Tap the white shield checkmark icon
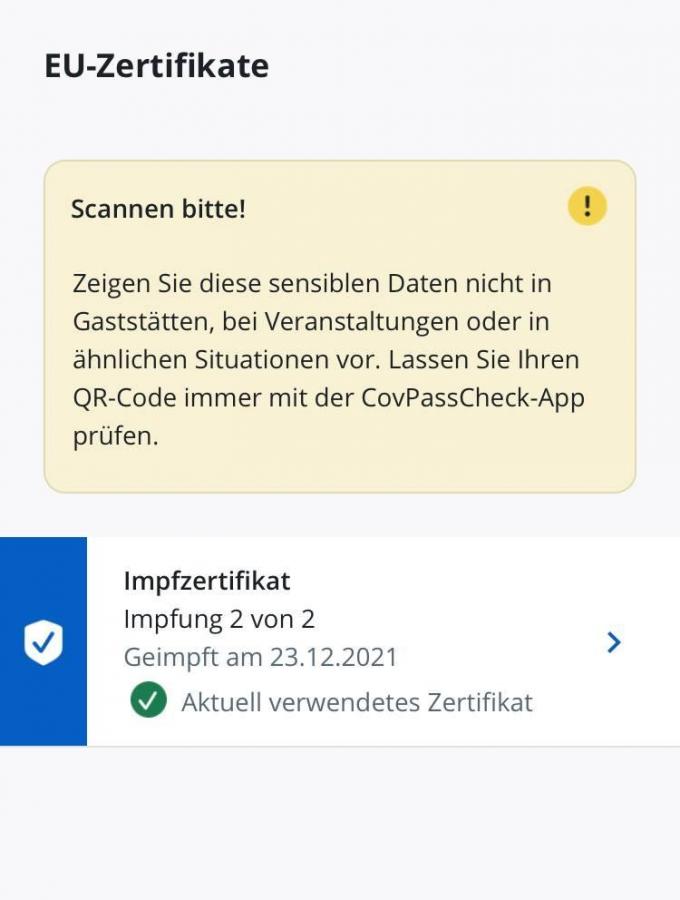680x900 pixels. coord(43,642)
